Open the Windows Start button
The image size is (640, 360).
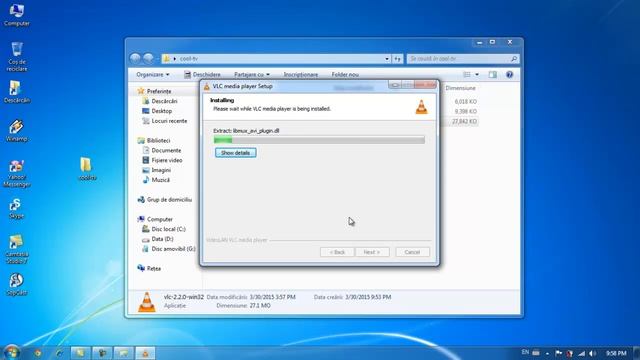click(x=11, y=352)
